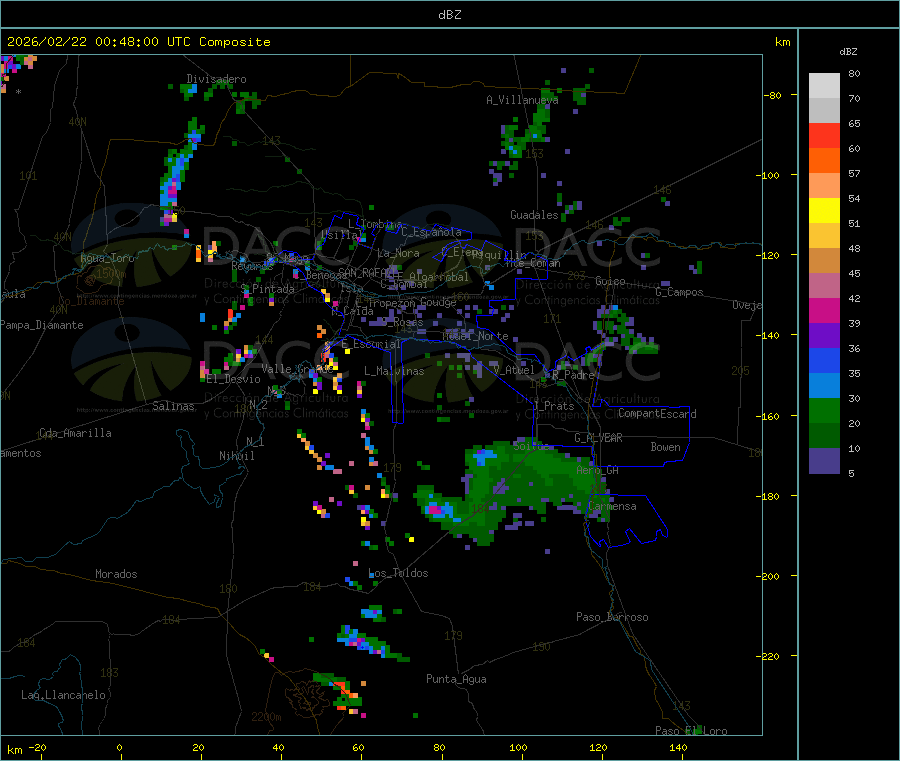
Task: Click the L_Malvinas label
Action: point(394,371)
